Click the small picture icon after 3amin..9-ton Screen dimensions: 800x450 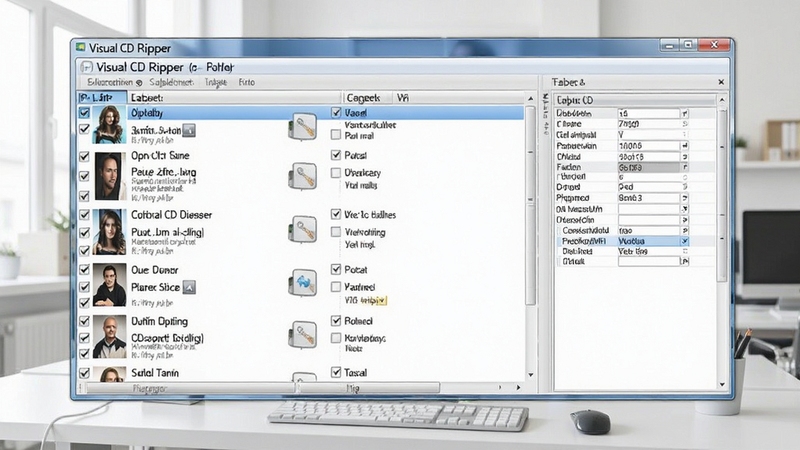point(189,131)
